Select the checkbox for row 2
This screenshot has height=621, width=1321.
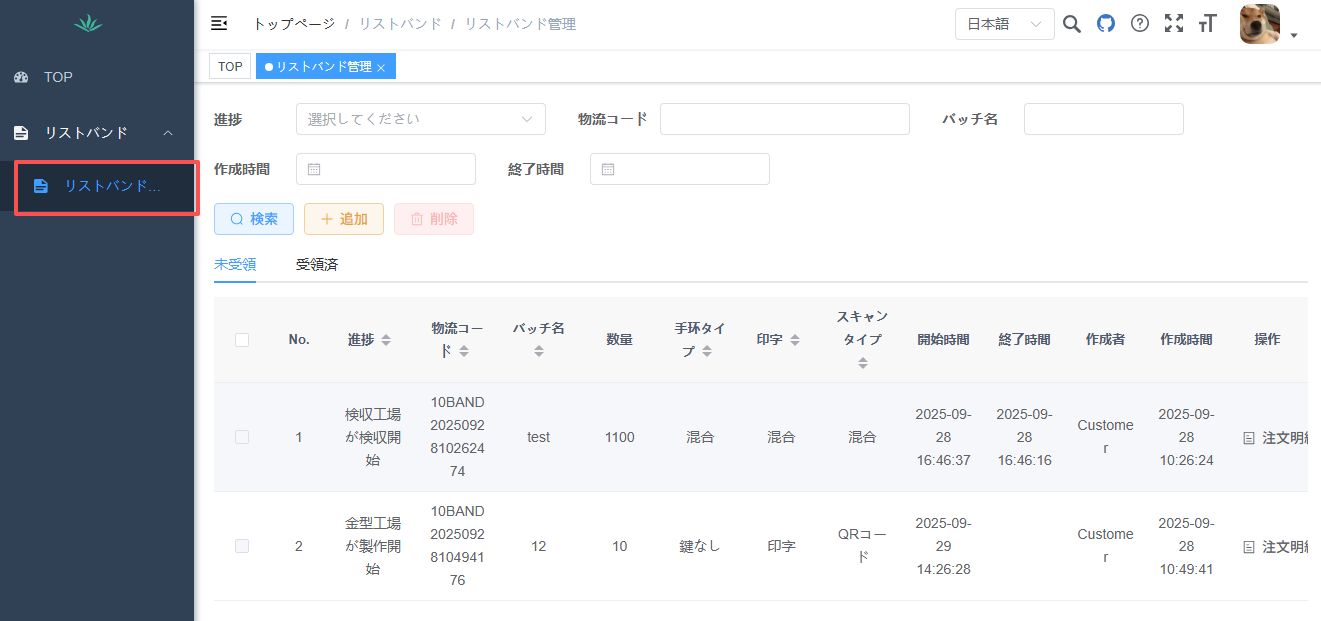pos(242,546)
